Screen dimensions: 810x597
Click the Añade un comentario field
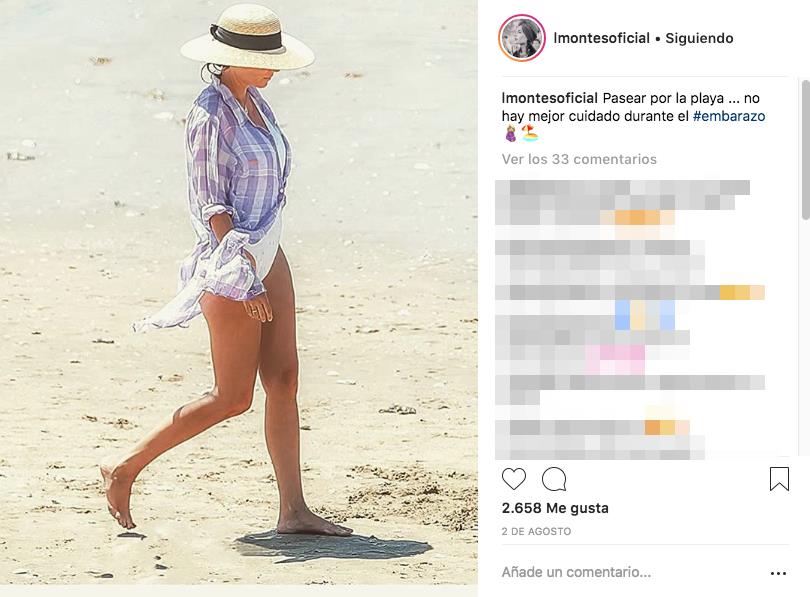[630, 572]
